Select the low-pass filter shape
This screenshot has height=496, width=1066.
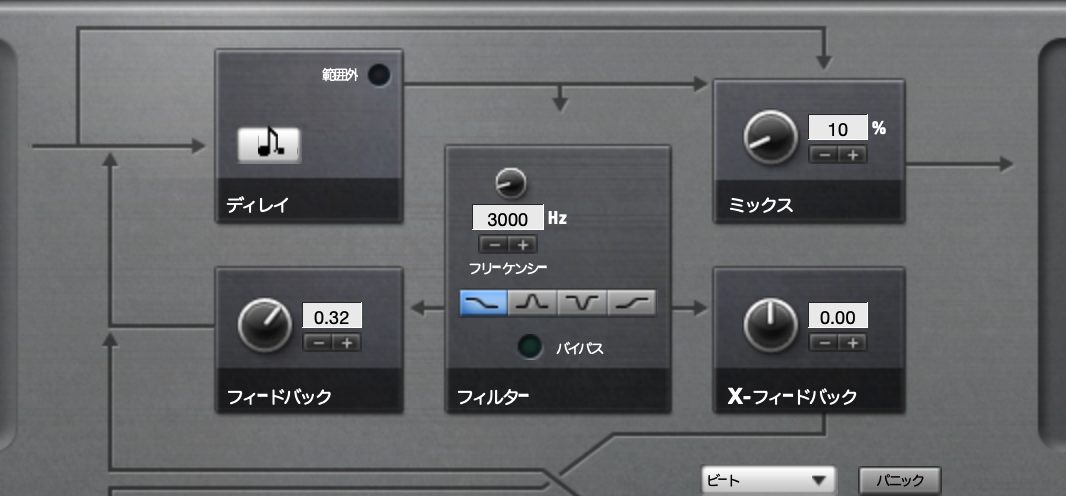pos(484,303)
